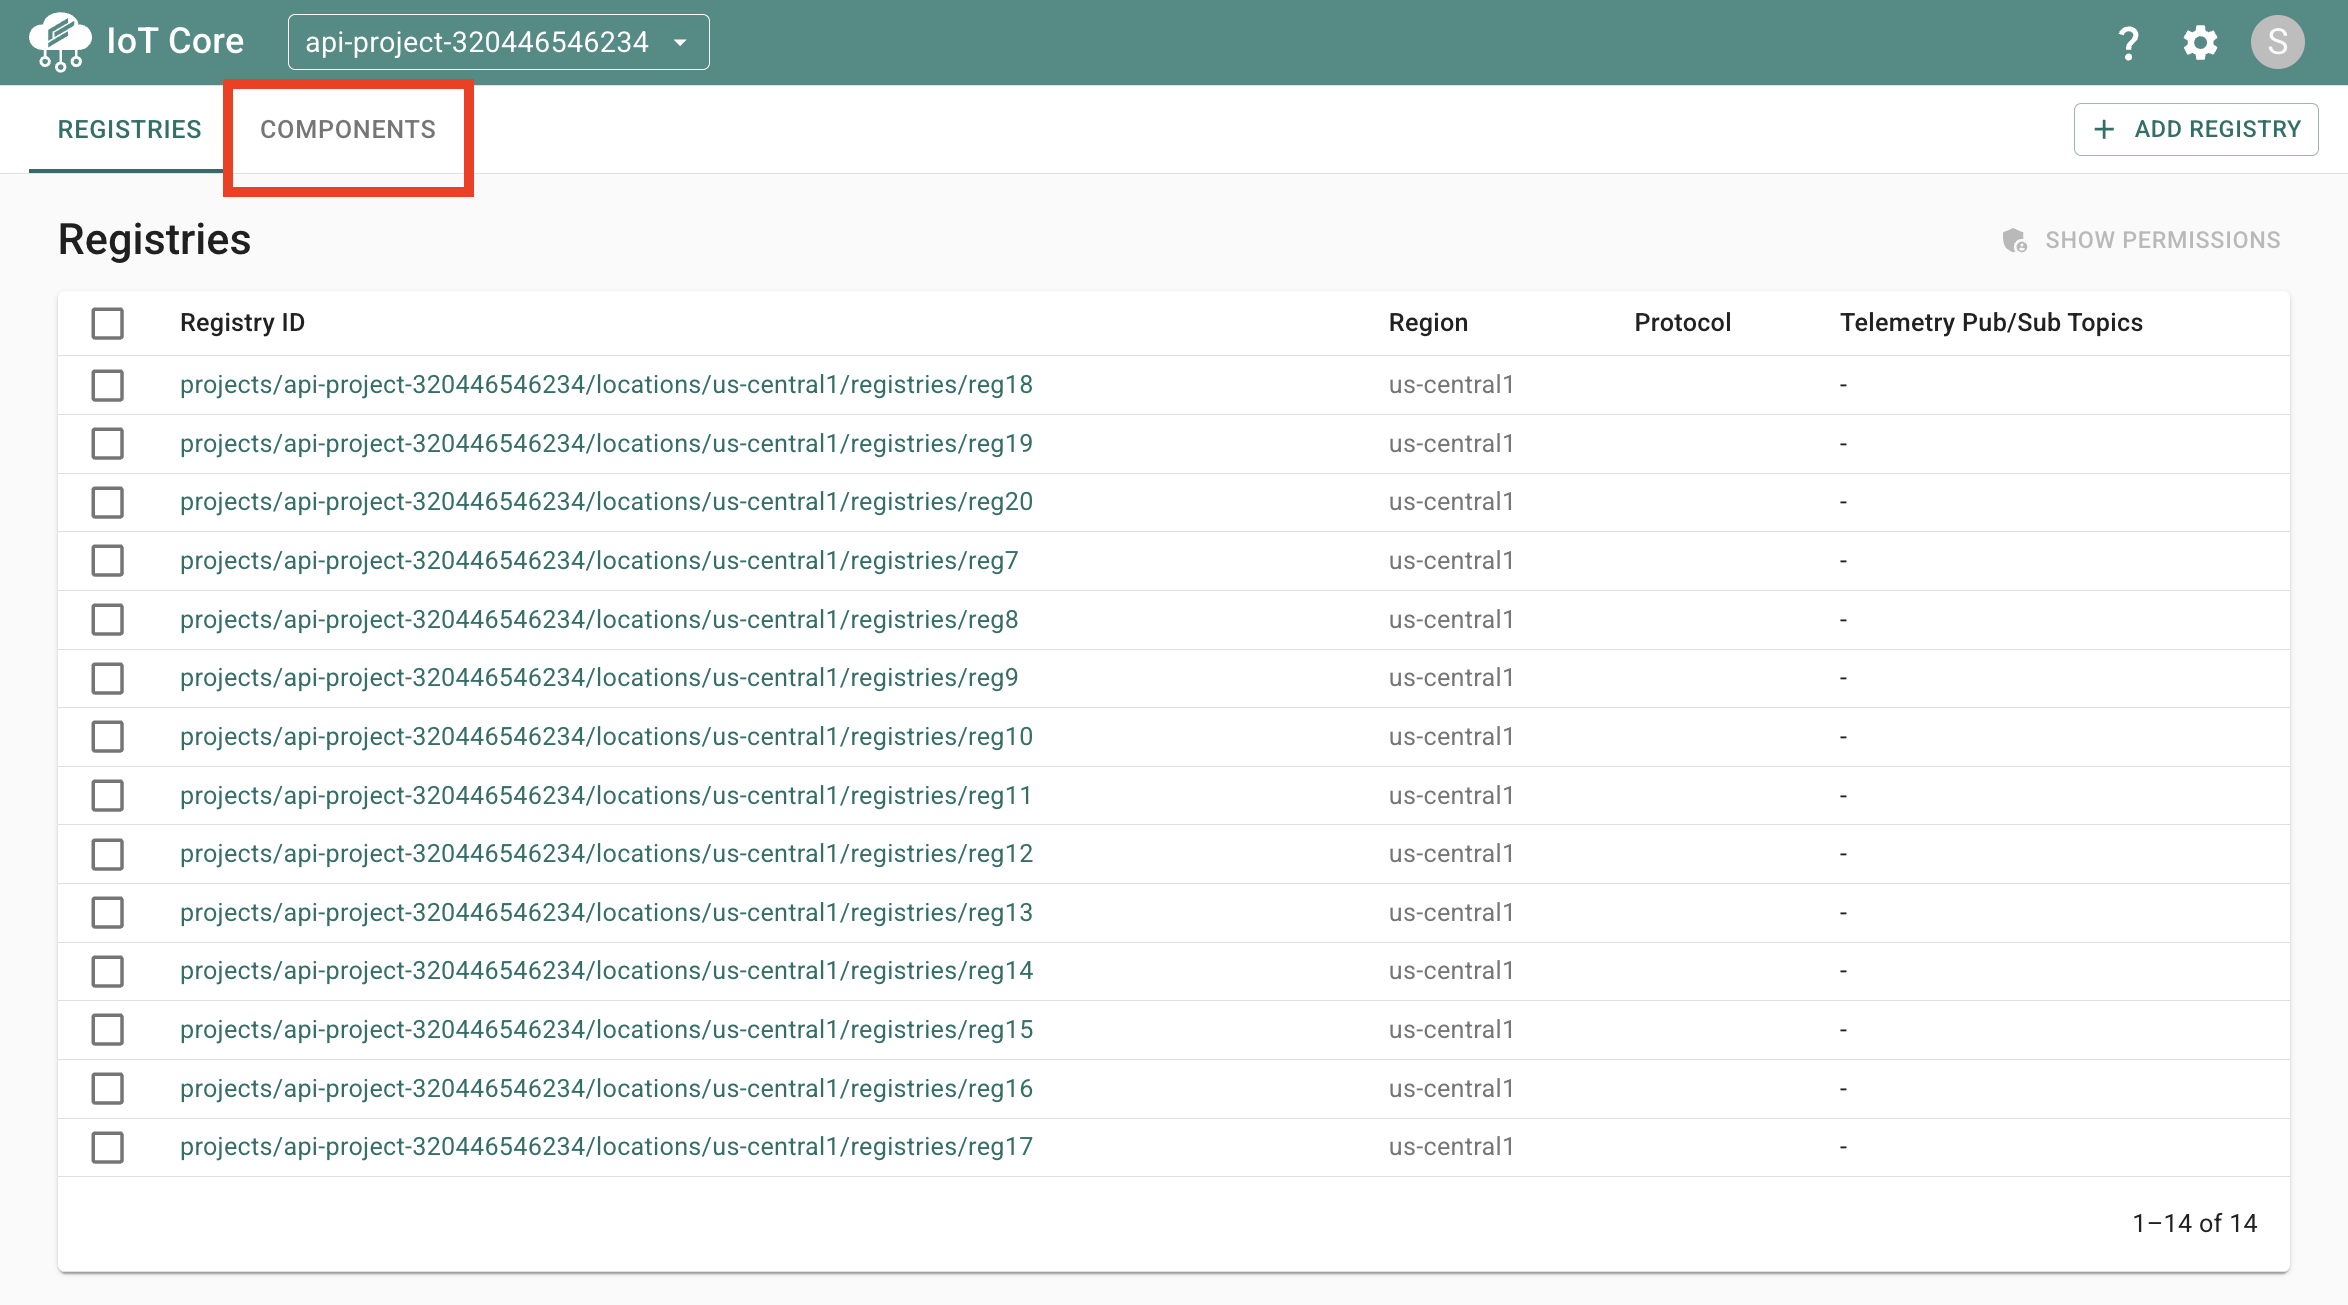Check the box for registry reg19
2348x1305 pixels.
point(108,444)
